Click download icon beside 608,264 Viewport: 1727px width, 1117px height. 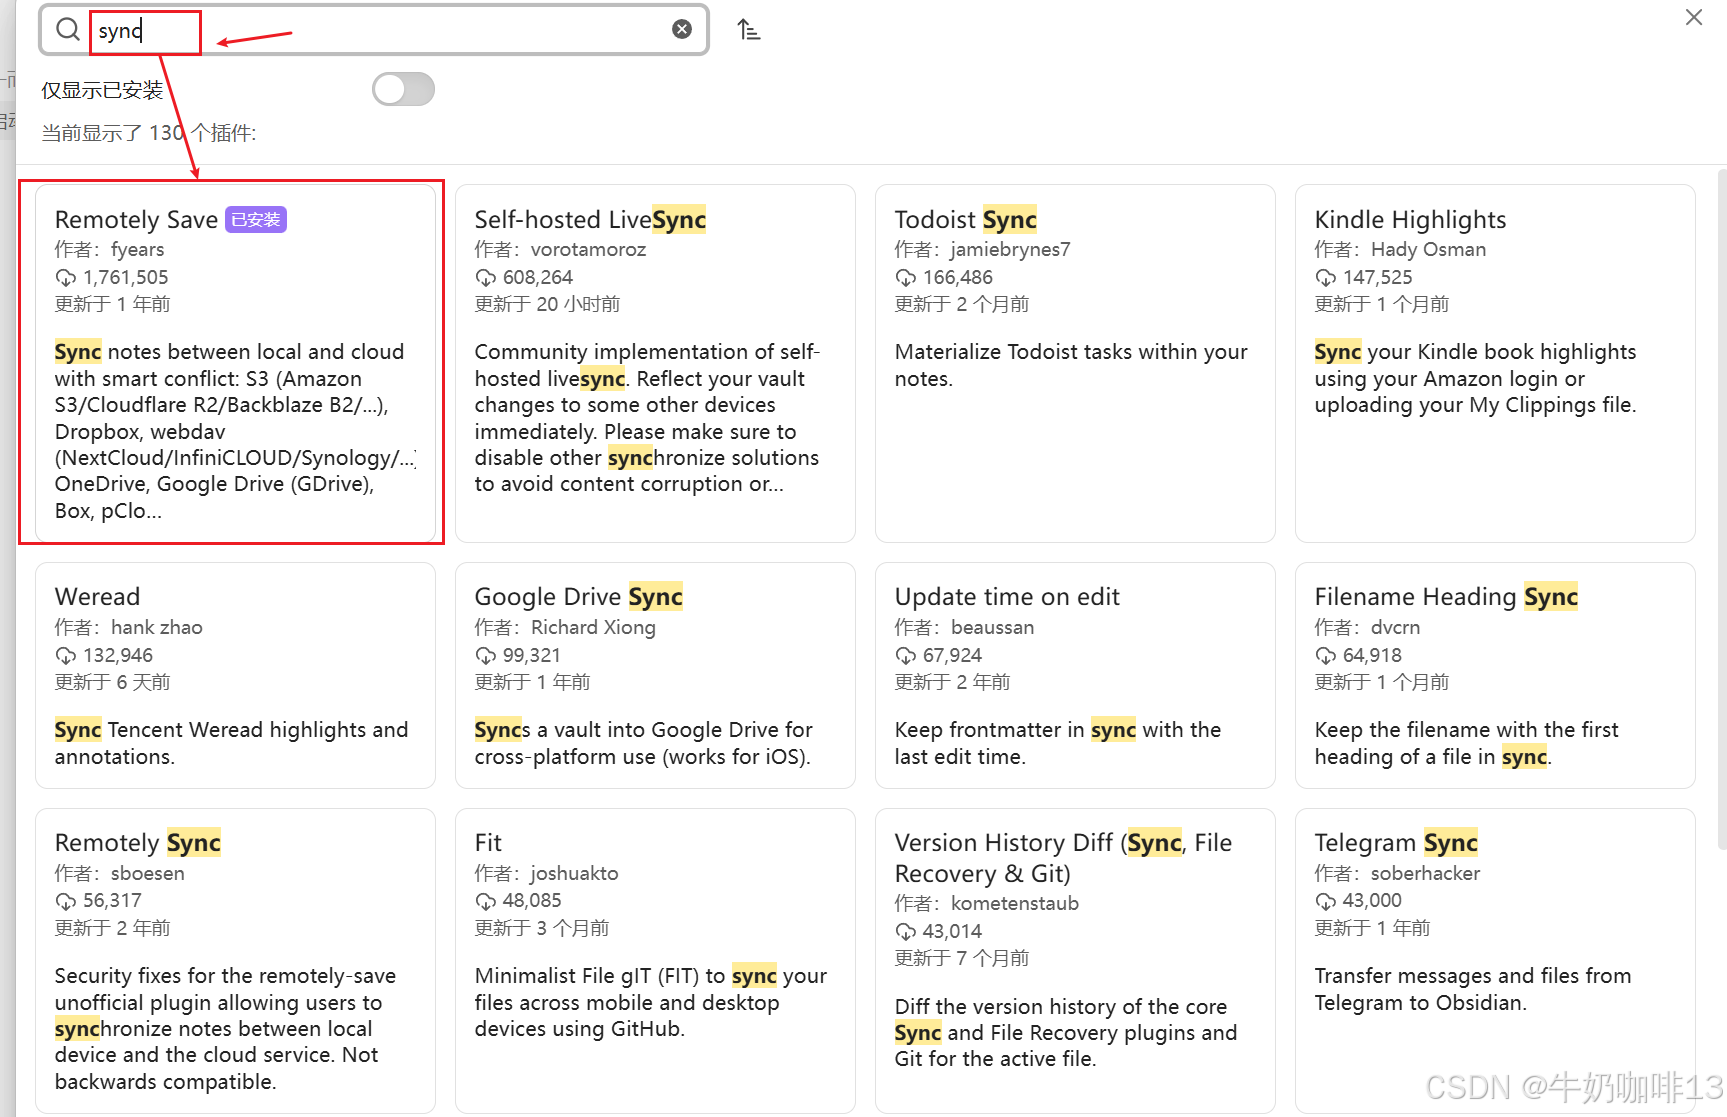[485, 278]
